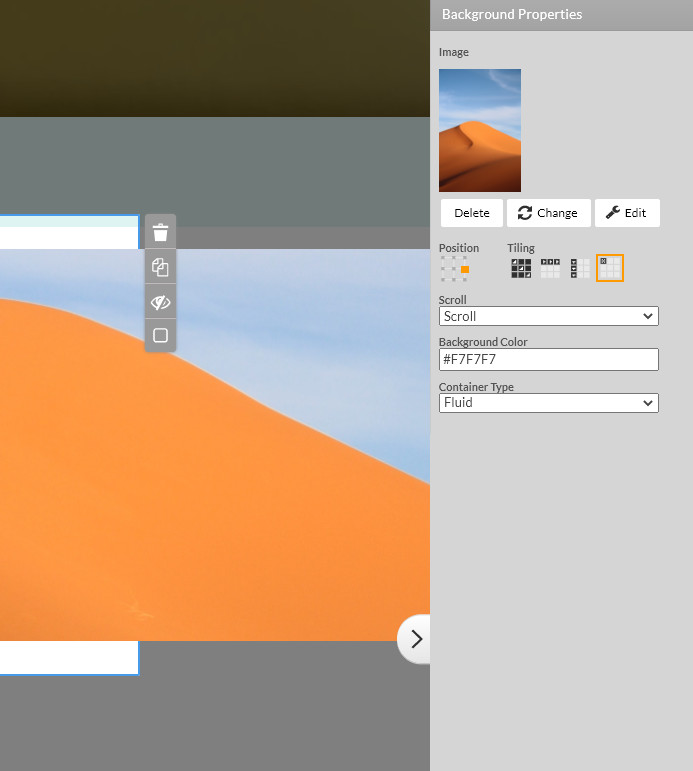Select the center position anchor
The image size is (693, 771).
(454, 269)
